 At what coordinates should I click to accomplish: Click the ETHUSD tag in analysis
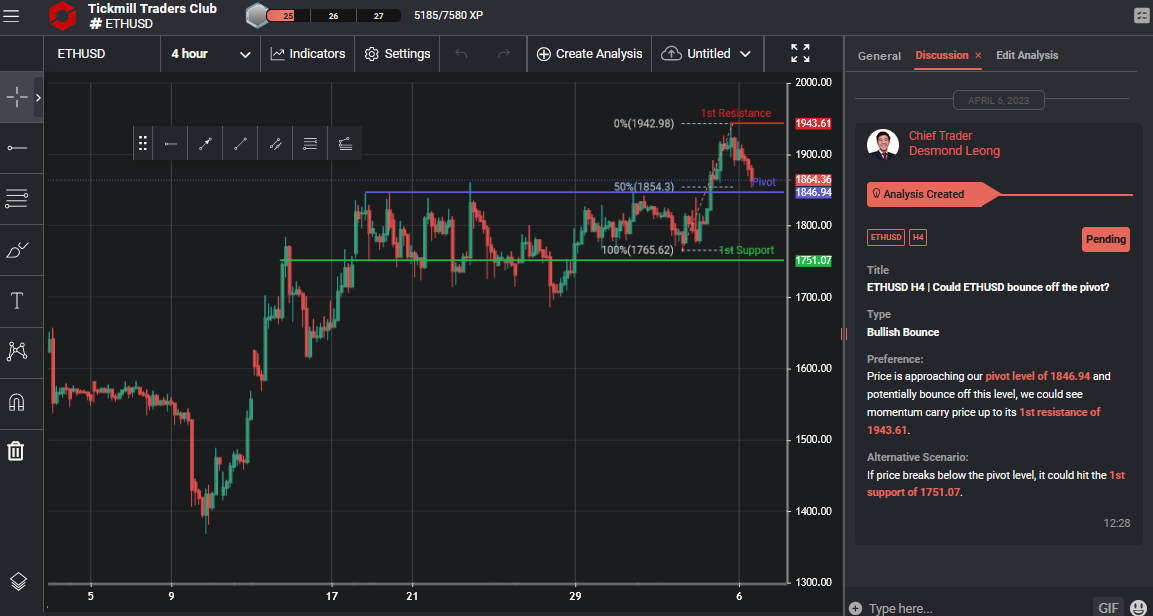pos(885,238)
